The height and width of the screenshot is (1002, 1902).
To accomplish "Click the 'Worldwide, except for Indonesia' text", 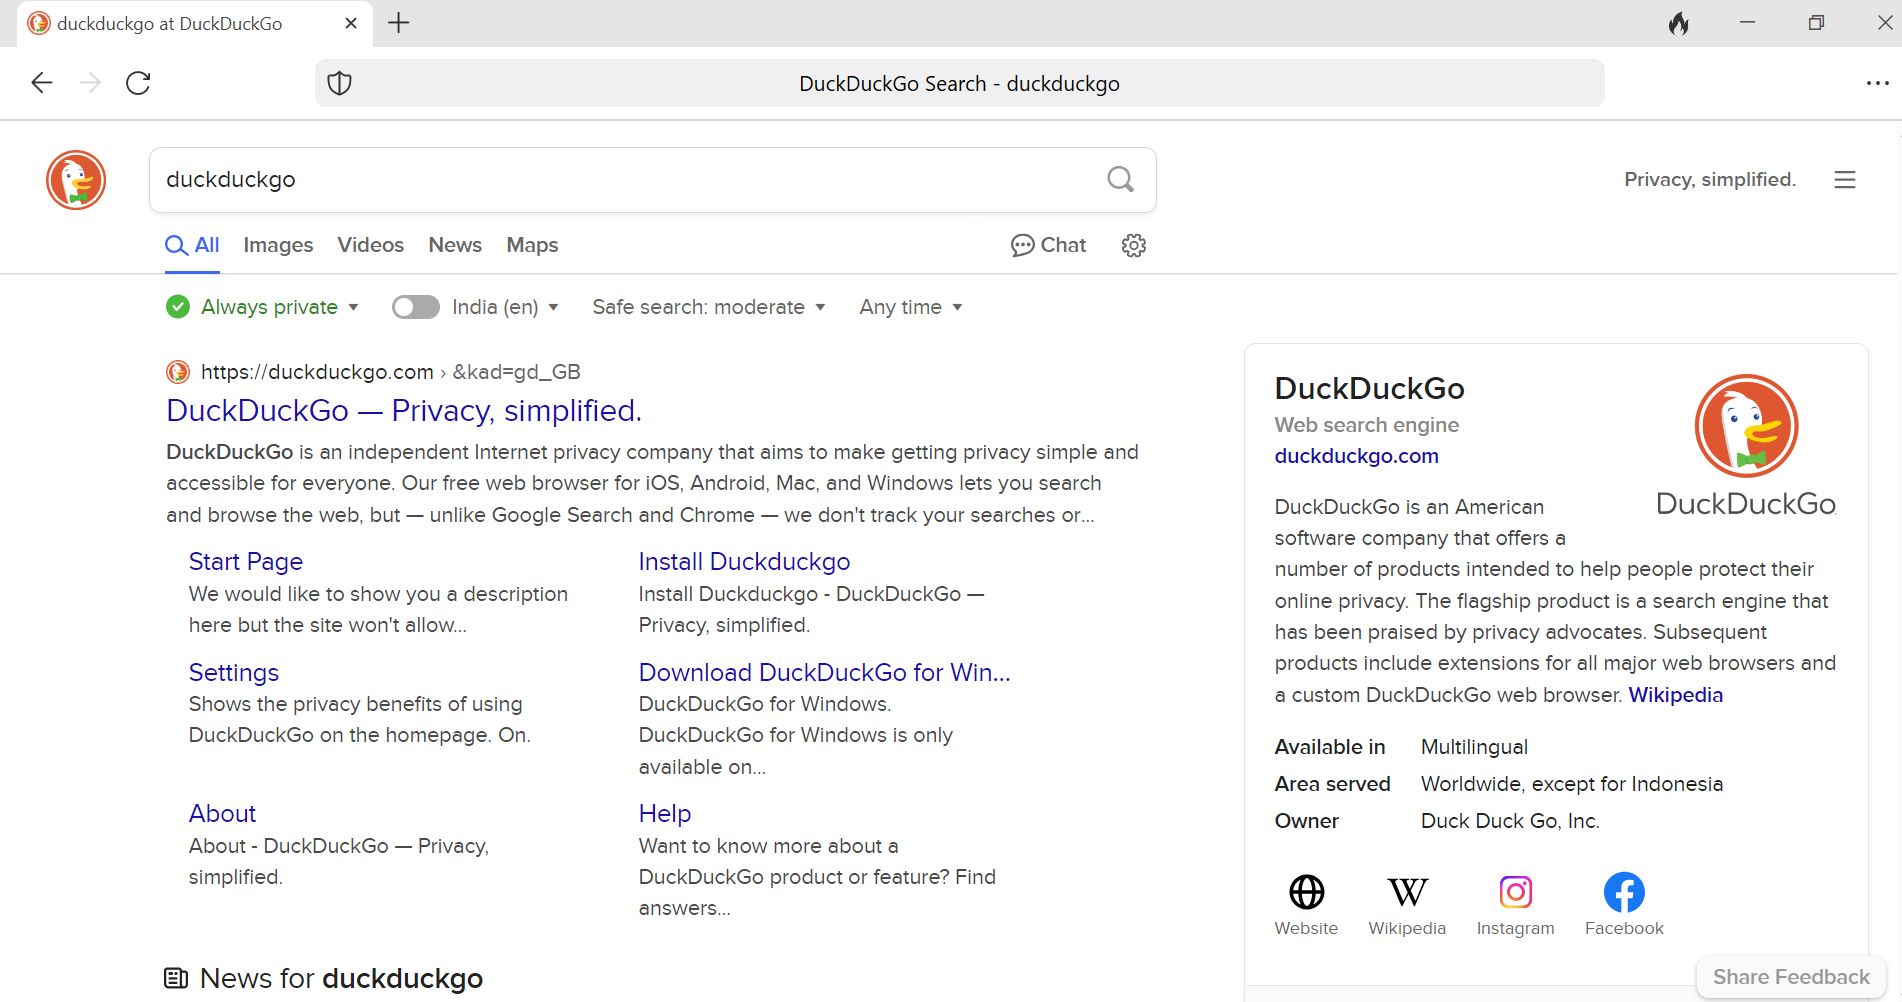I will pyautogui.click(x=1572, y=784).
